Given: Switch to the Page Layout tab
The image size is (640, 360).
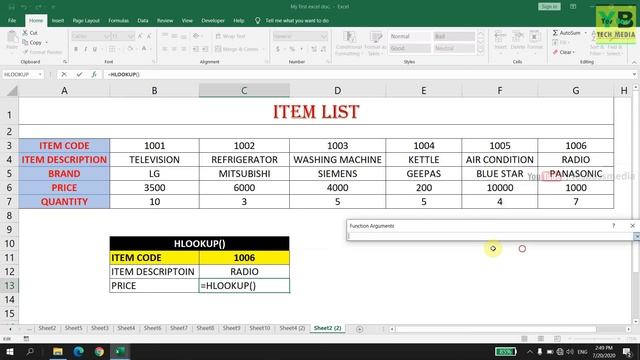Looking at the screenshot, I should coord(86,20).
